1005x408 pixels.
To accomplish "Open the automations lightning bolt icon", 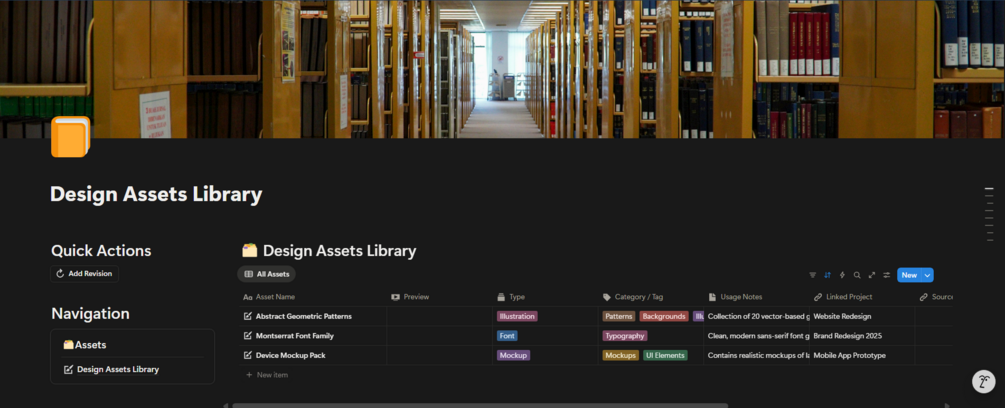I will 842,275.
